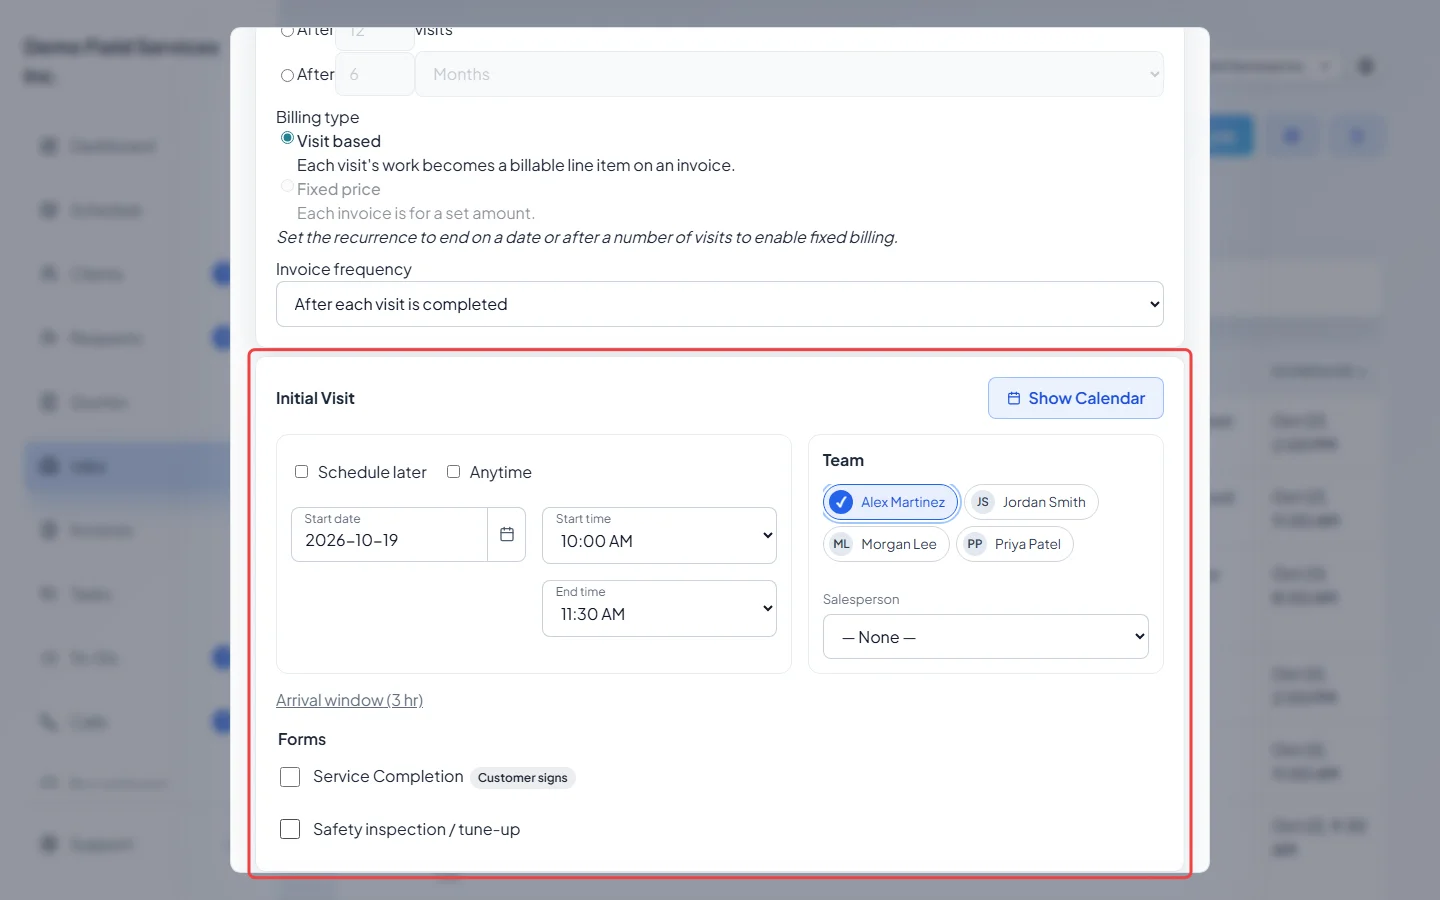The image size is (1440, 900).
Task: Click the ML avatar for Morgan Lee
Action: [x=841, y=544]
